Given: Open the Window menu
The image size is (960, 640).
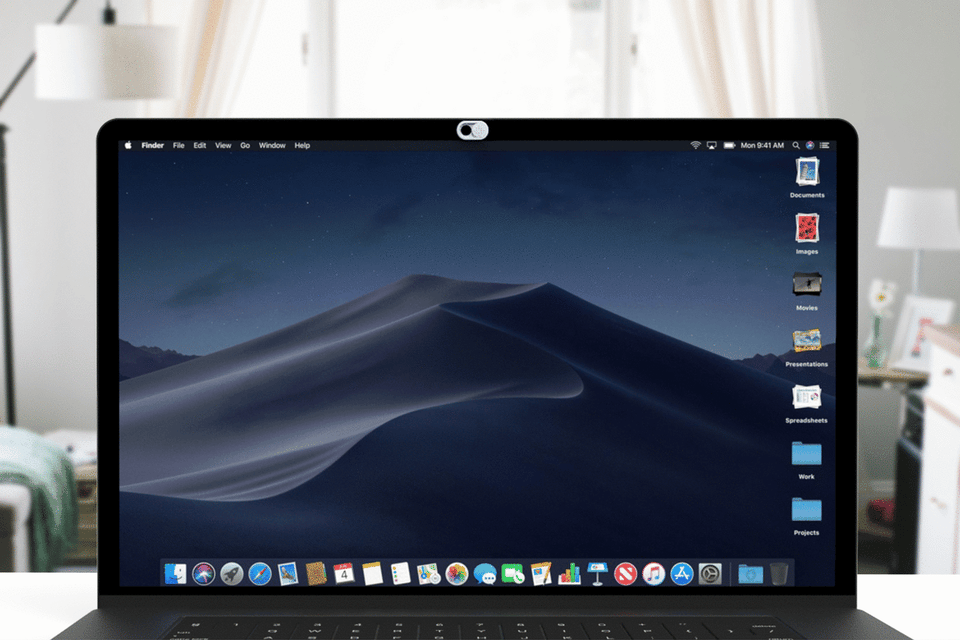Looking at the screenshot, I should tap(272, 145).
